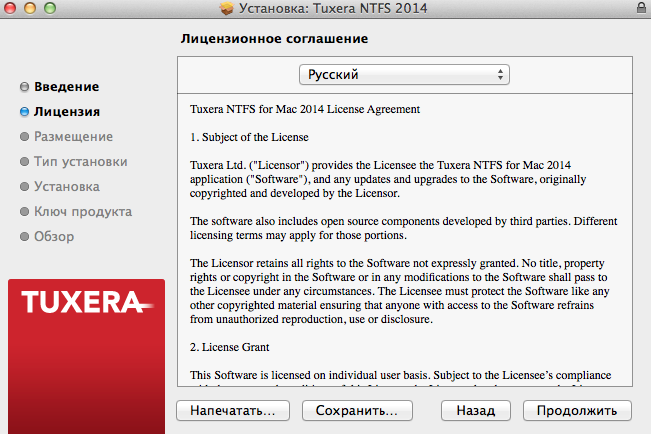Click the gray bullet next to Обзор
651x434 pixels.
tap(24, 236)
